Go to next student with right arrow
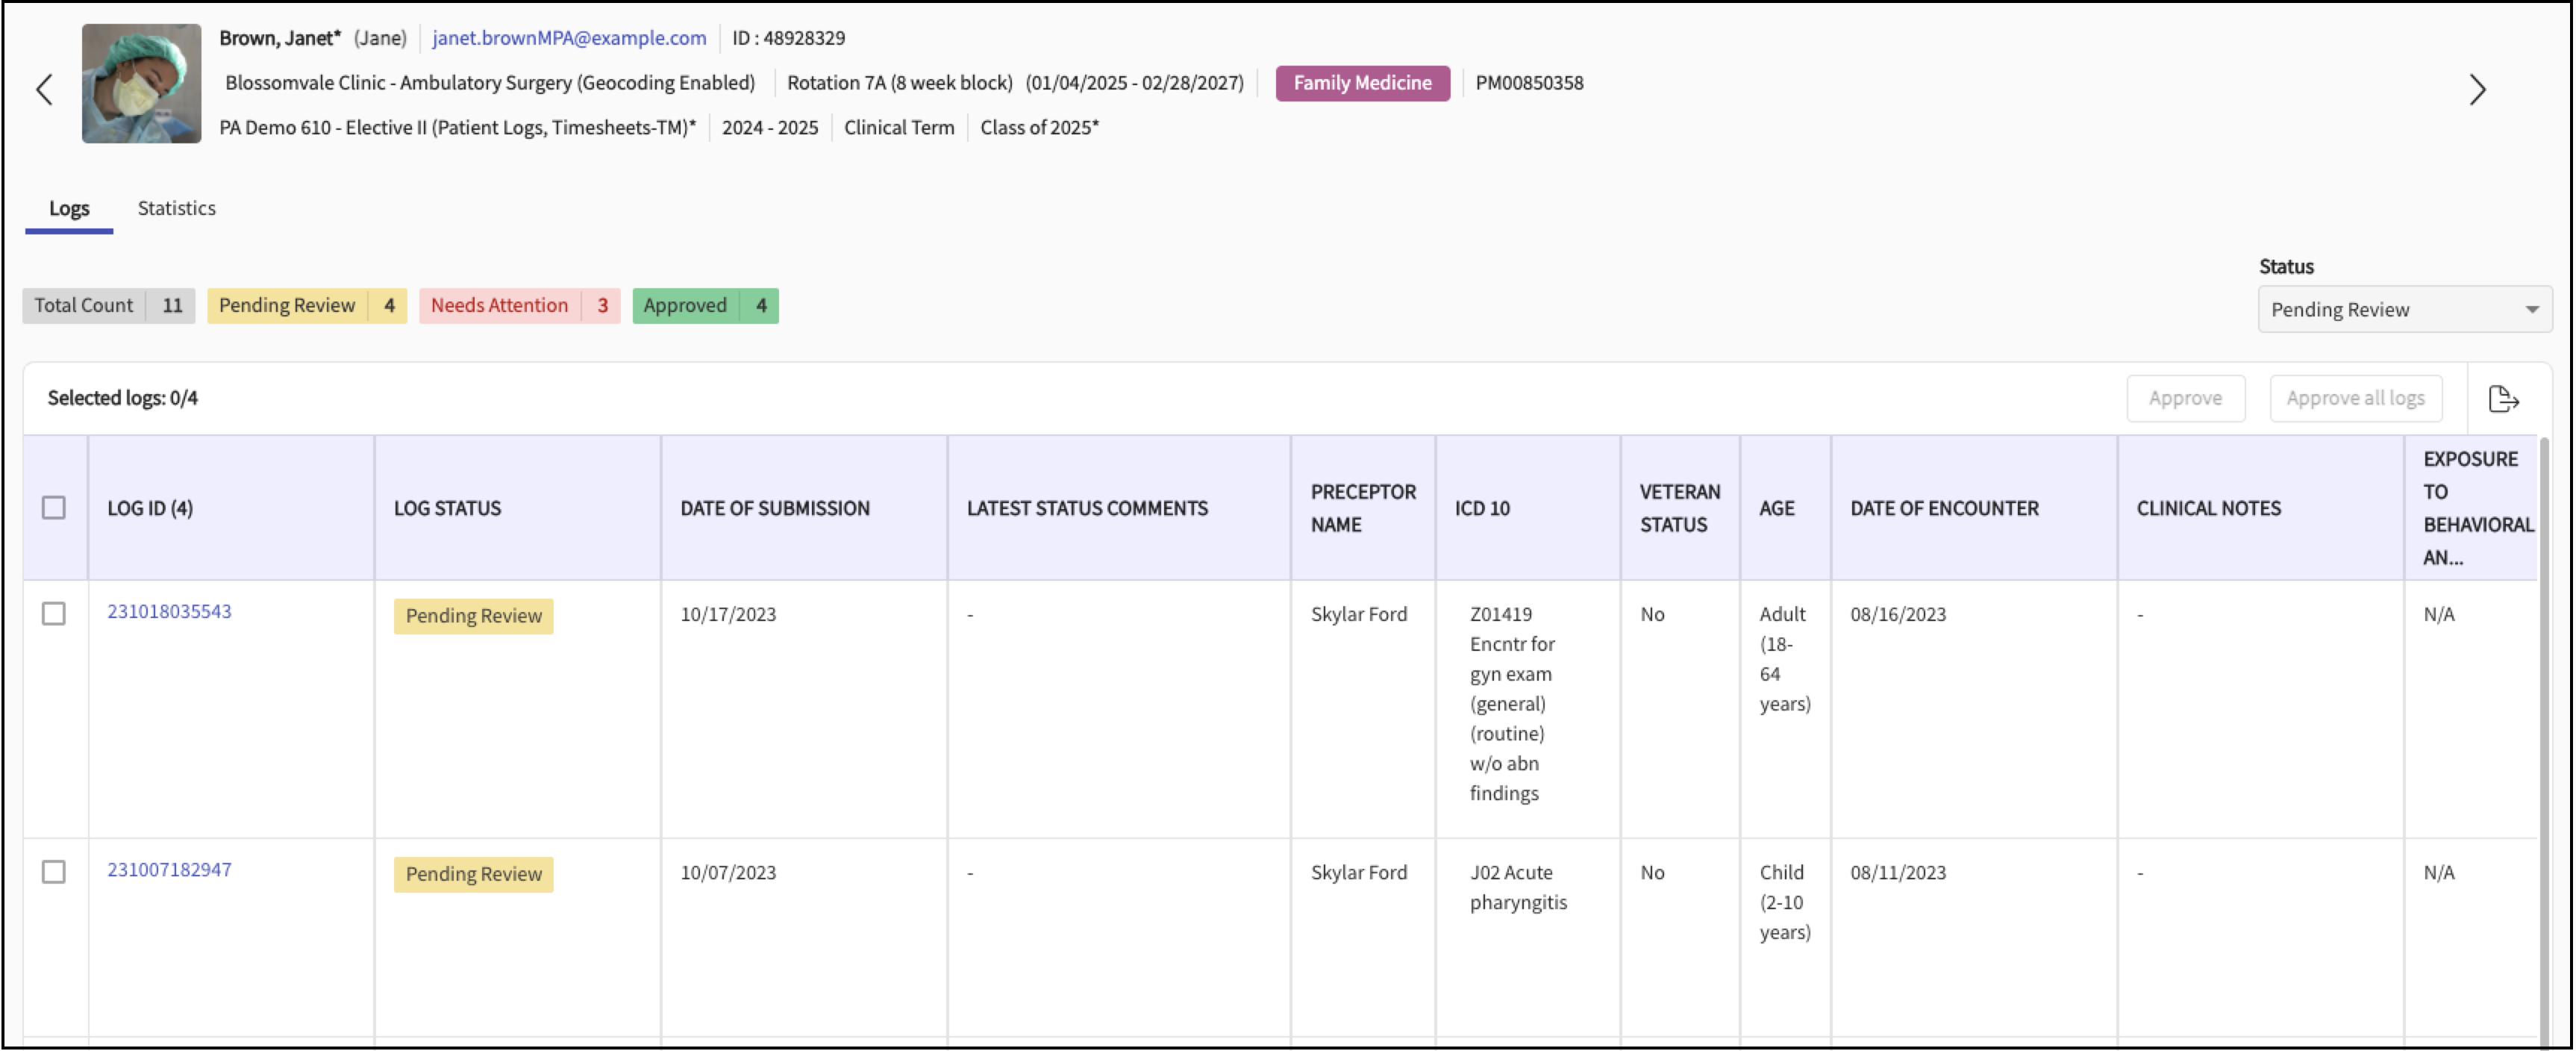2576x1051 pixels. [2476, 90]
